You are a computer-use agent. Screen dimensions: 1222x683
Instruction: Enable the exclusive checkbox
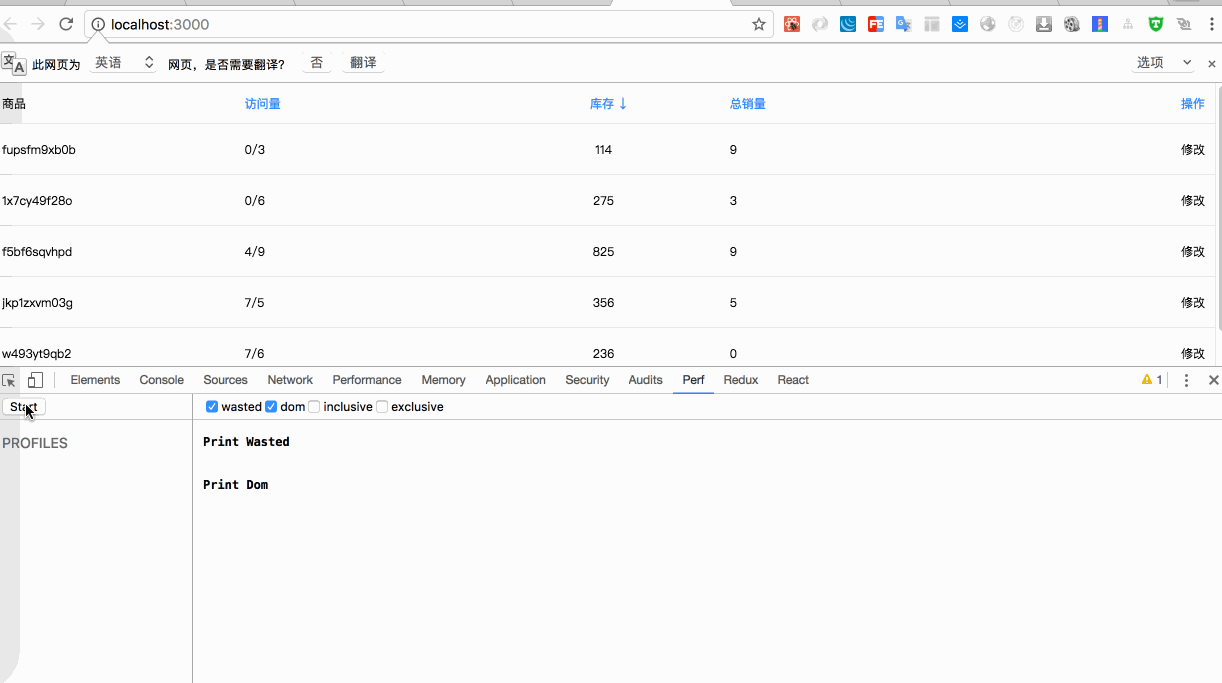[382, 407]
